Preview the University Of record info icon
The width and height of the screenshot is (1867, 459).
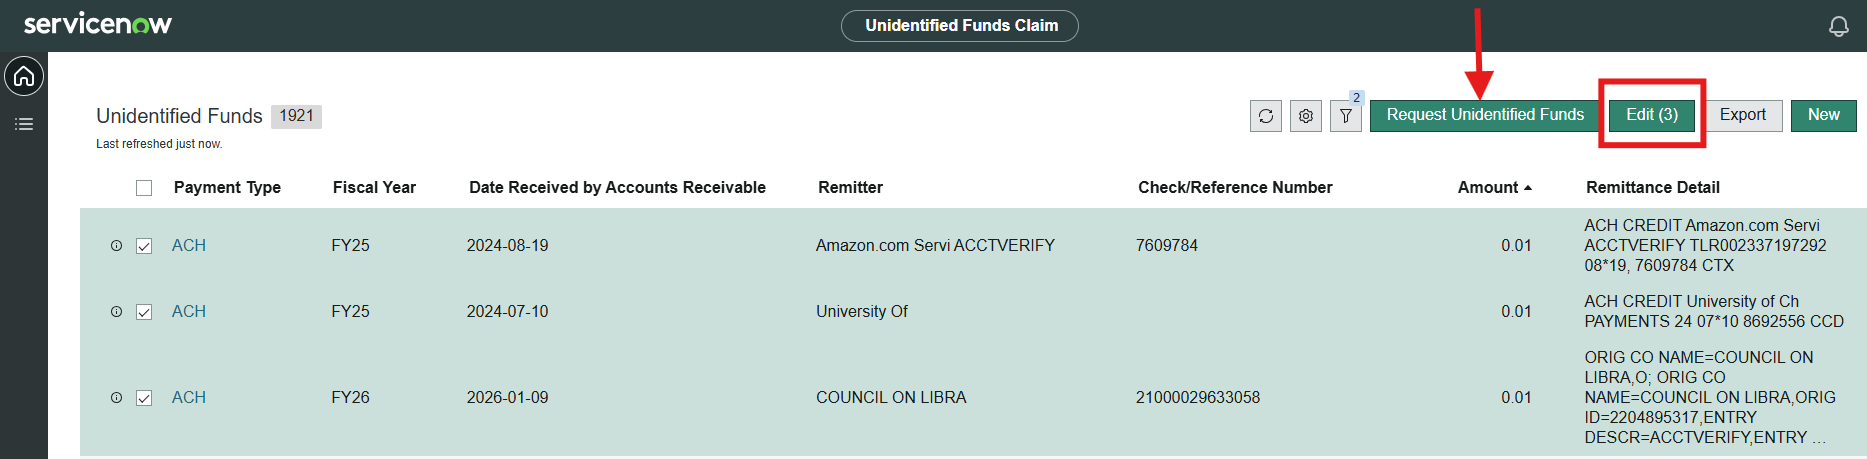coord(116,312)
